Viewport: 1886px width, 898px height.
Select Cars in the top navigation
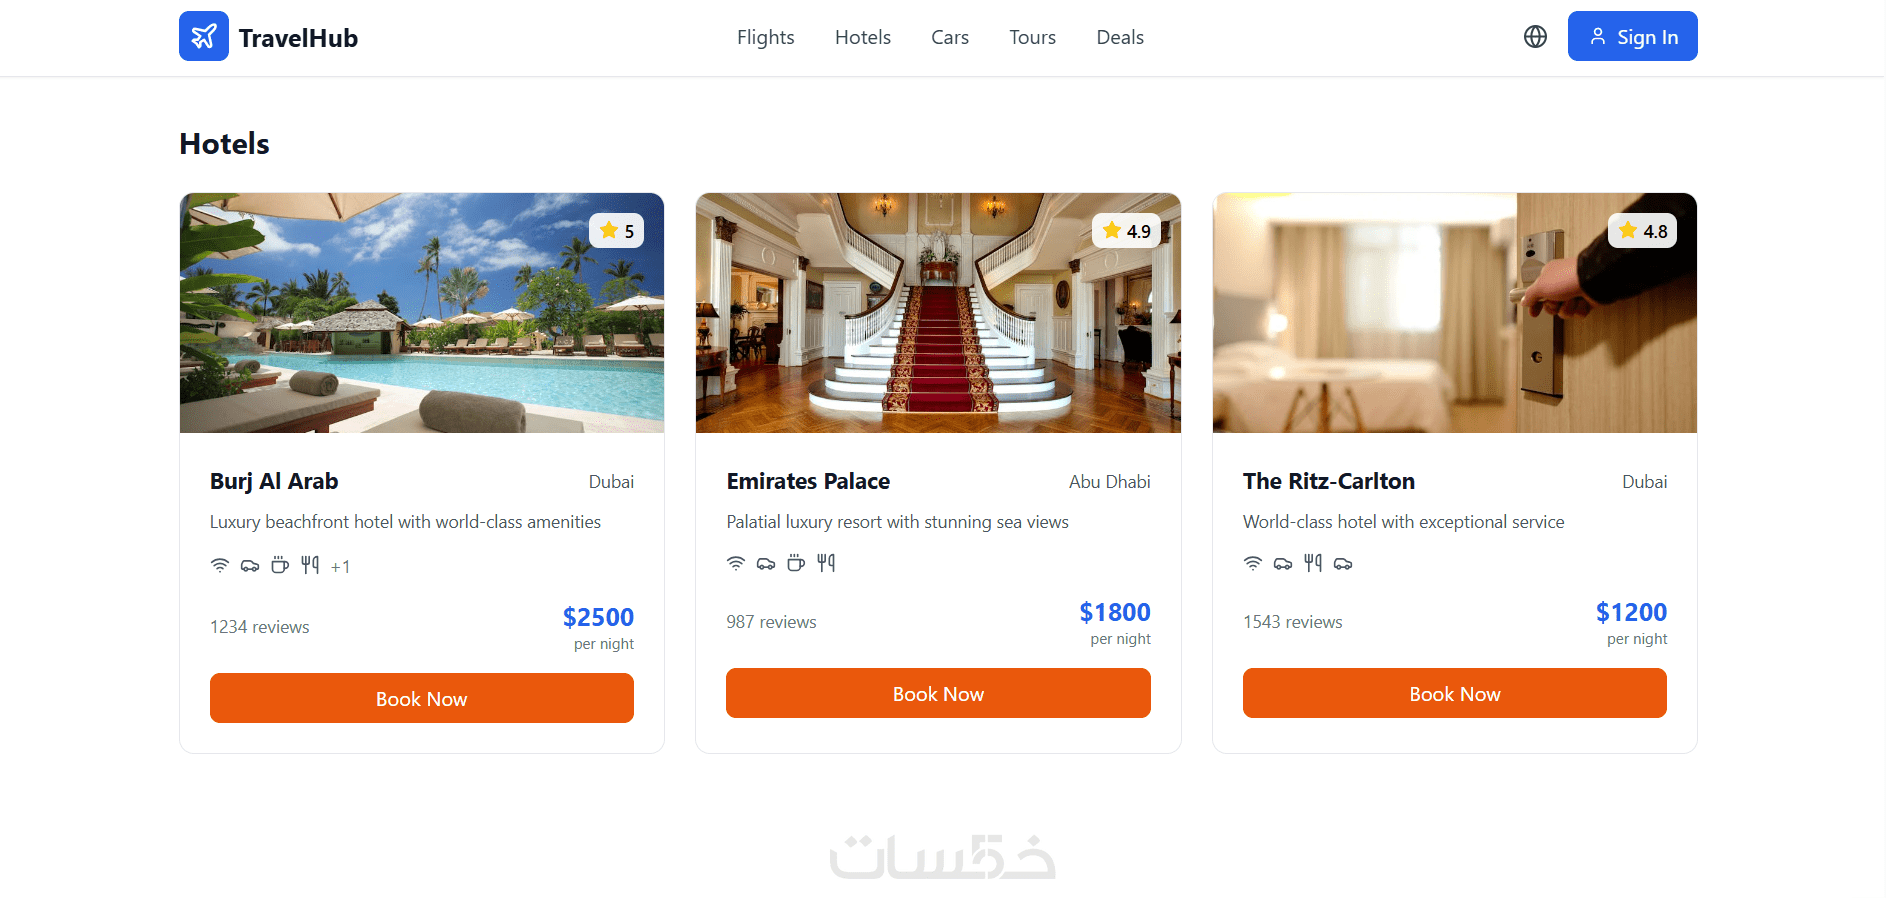click(x=950, y=37)
